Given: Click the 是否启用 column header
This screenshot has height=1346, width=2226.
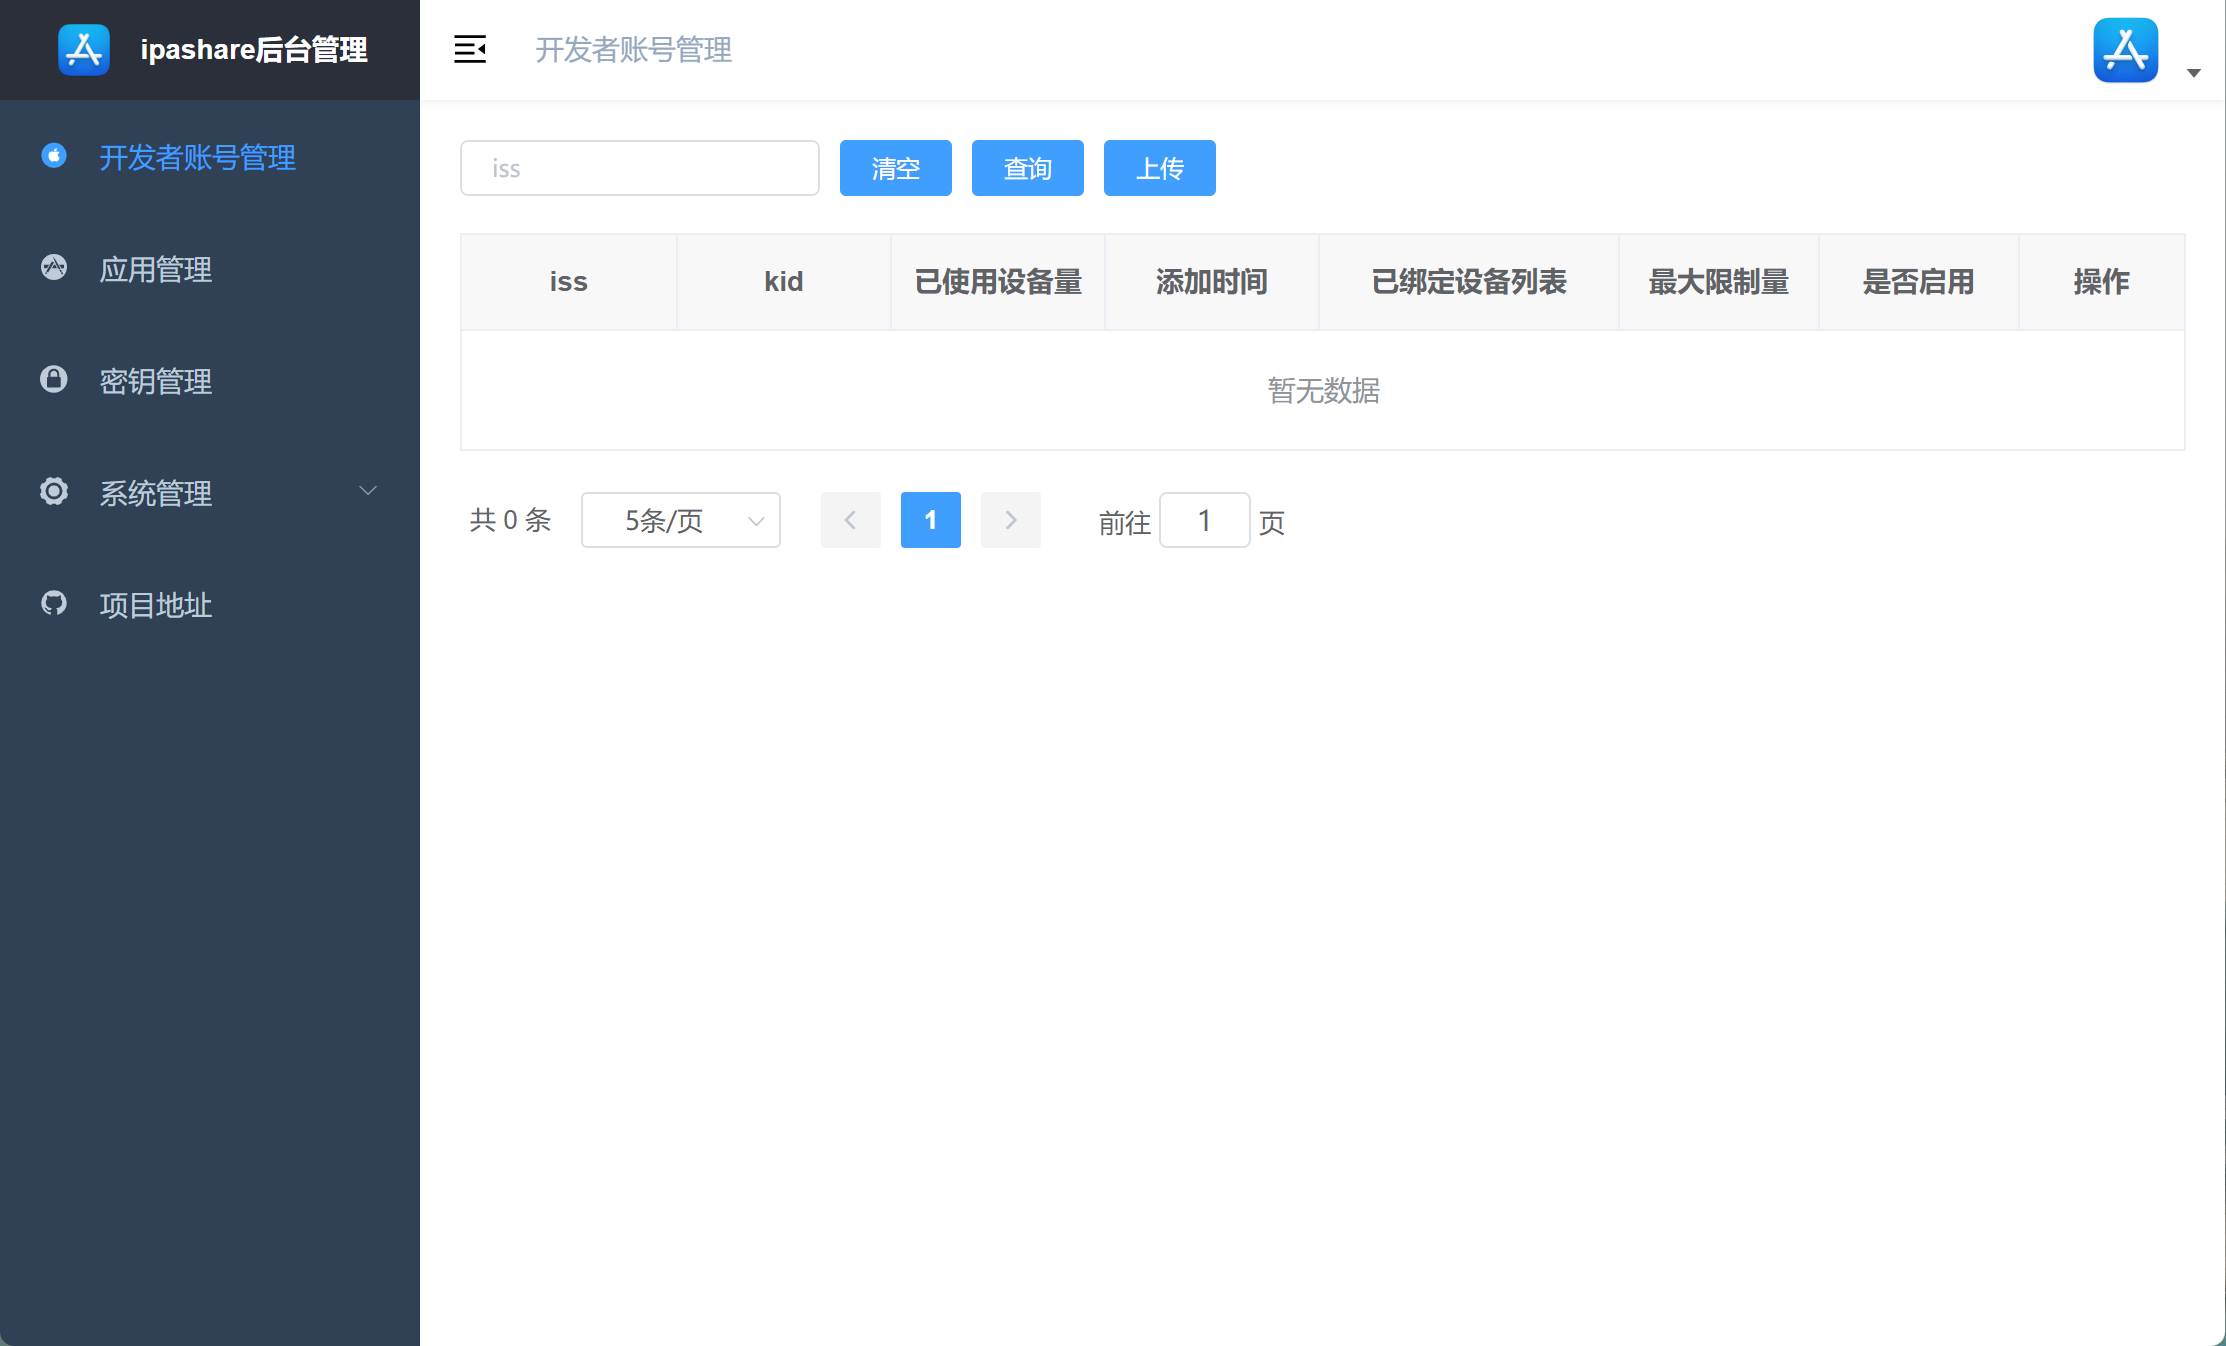Looking at the screenshot, I should [x=1919, y=282].
